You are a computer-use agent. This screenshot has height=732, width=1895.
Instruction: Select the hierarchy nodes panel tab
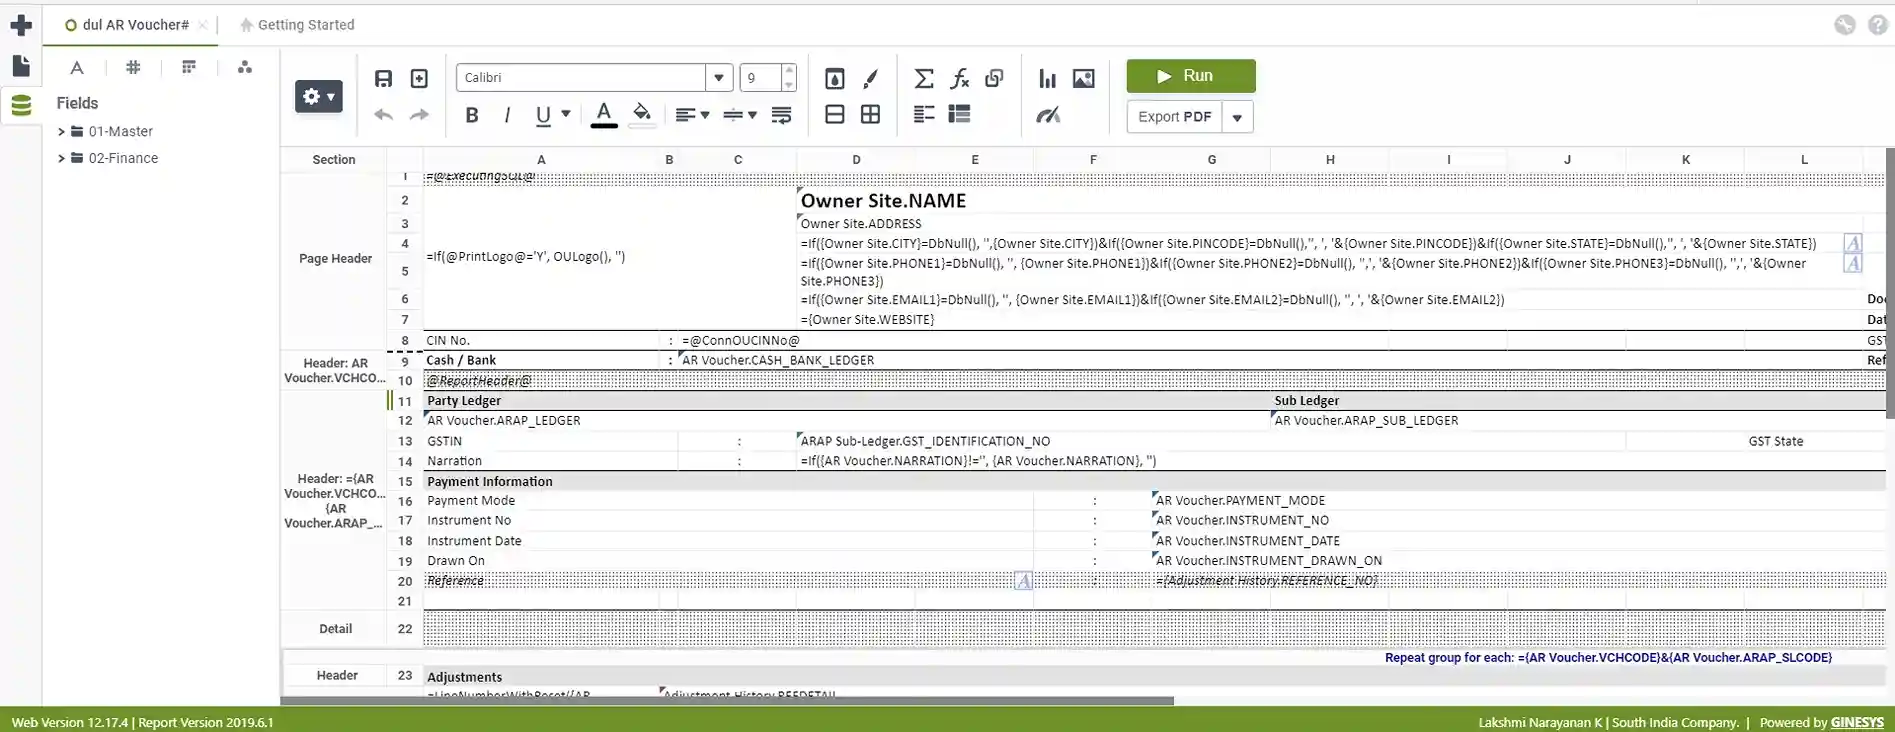click(x=245, y=67)
